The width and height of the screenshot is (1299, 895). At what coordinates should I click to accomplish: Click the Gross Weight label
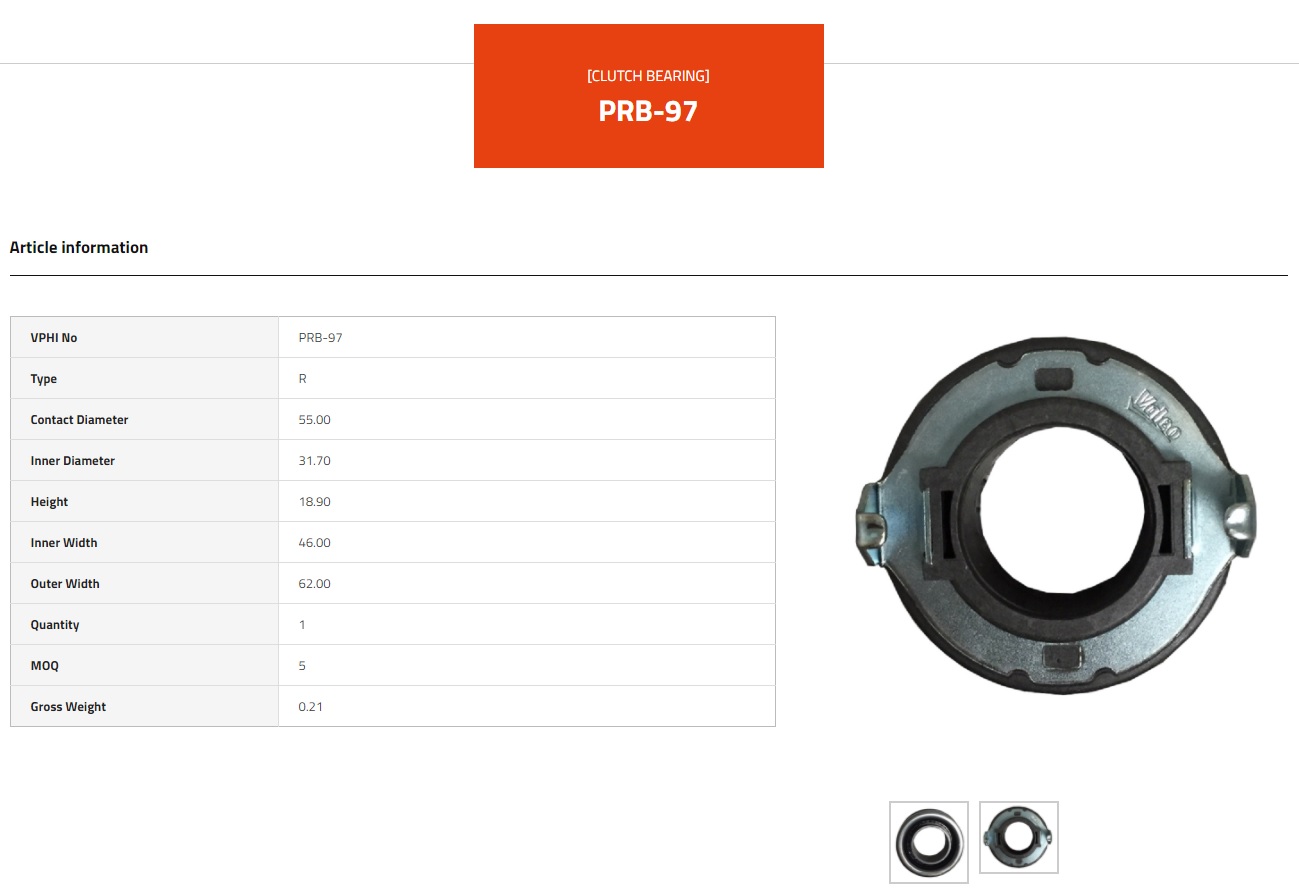pyautogui.click(x=68, y=707)
